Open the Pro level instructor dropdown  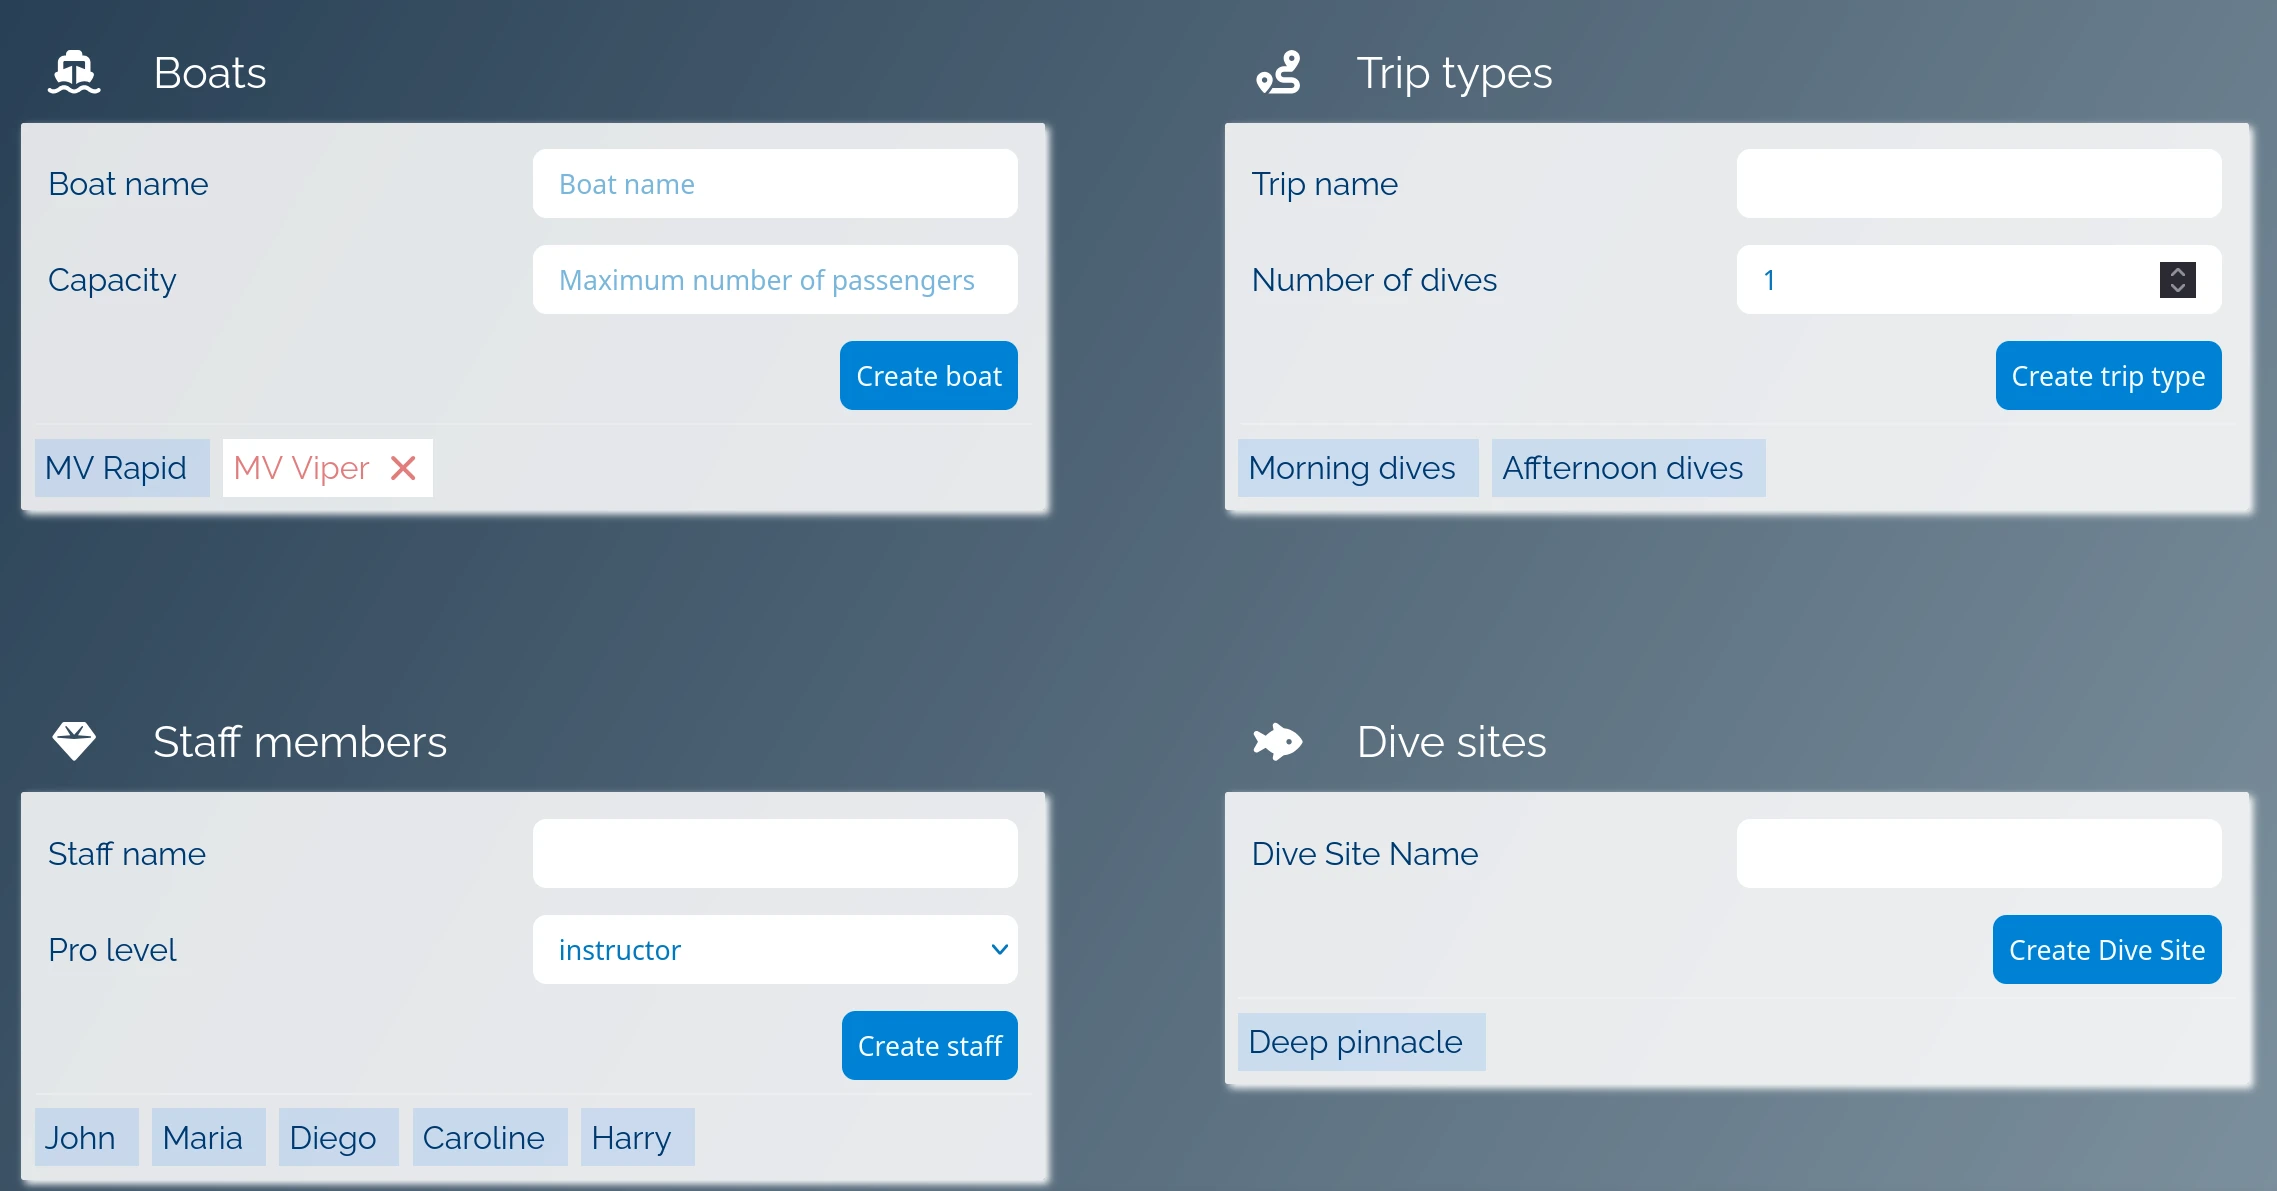point(775,950)
